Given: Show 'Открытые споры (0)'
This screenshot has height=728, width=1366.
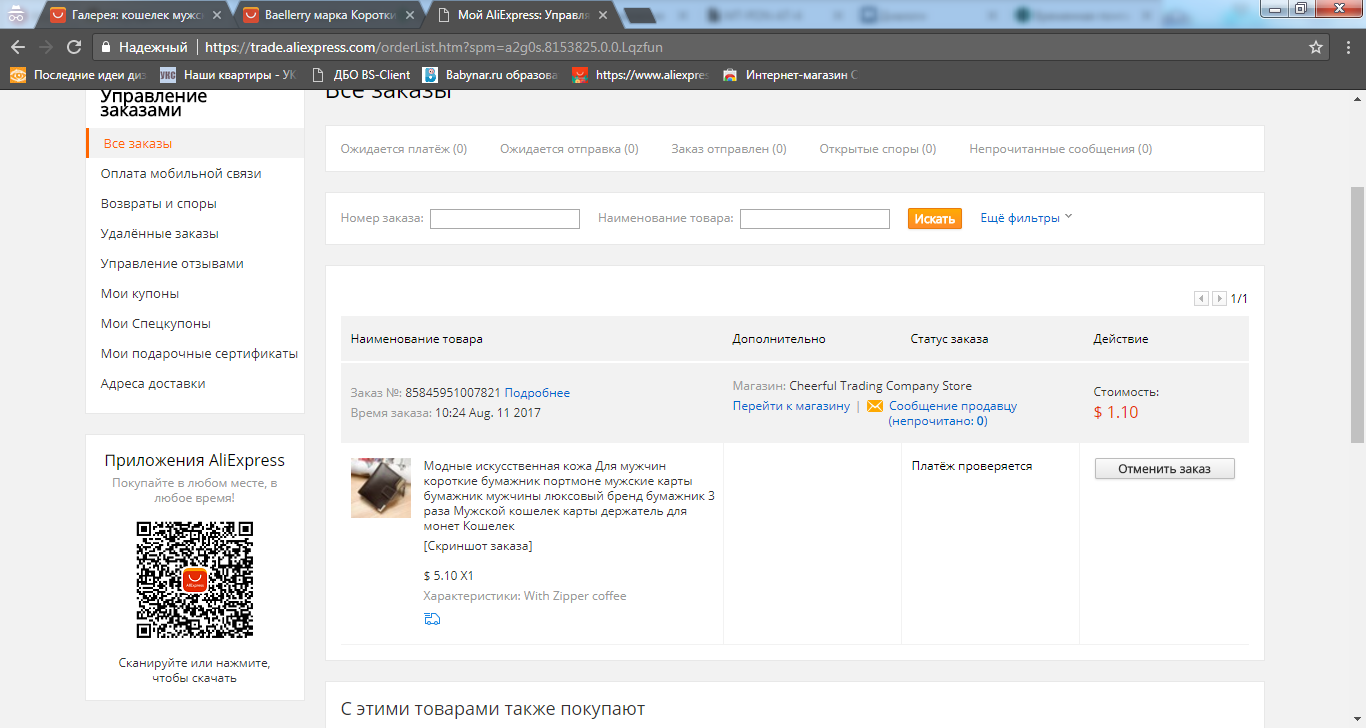Looking at the screenshot, I should pyautogui.click(x=878, y=149).
